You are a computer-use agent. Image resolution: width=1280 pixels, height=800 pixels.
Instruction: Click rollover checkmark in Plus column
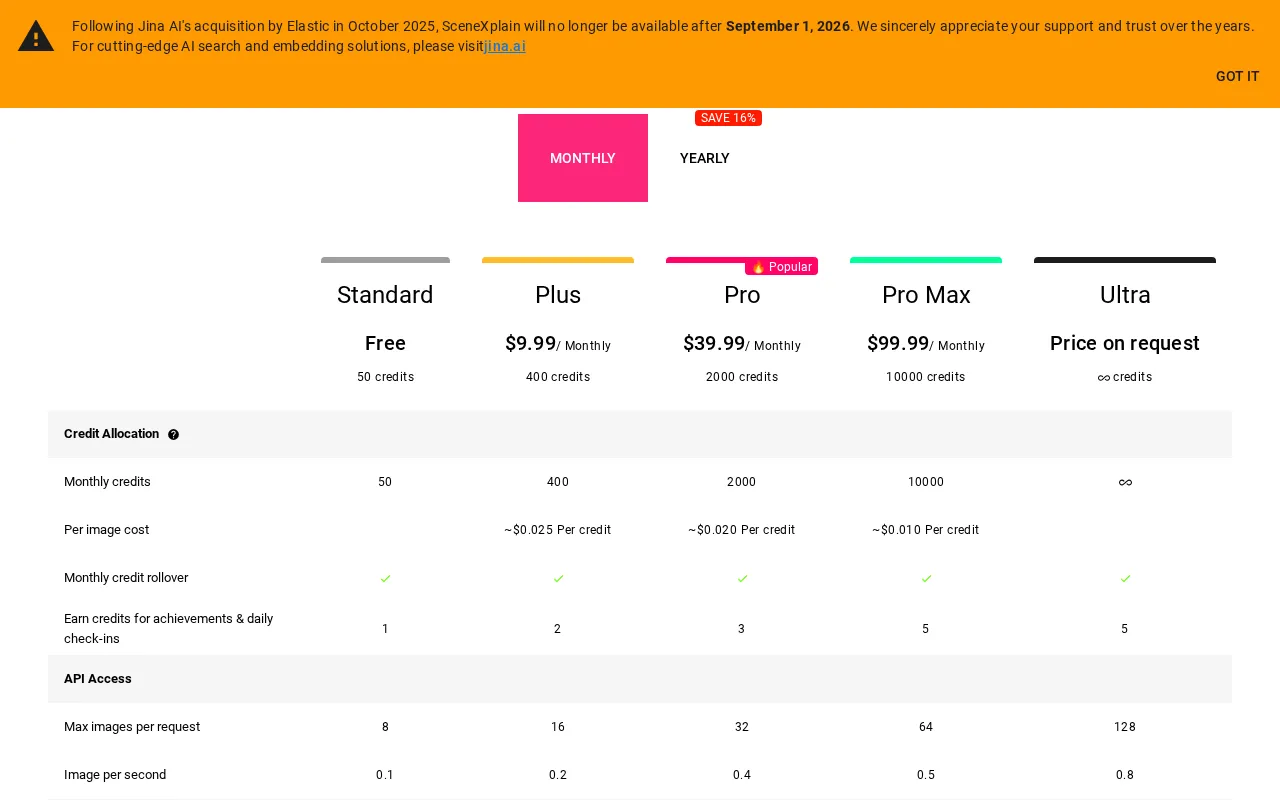coord(558,579)
